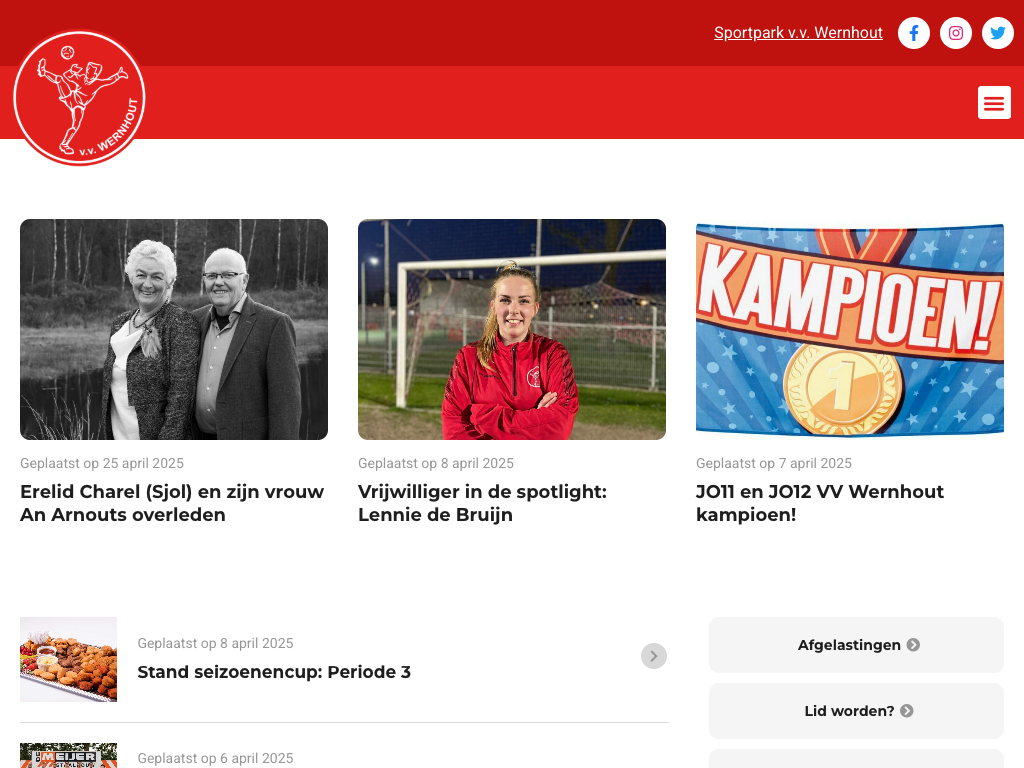This screenshot has width=1024, height=768.
Task: Click the black-and-white couple photo
Action: coord(174,329)
